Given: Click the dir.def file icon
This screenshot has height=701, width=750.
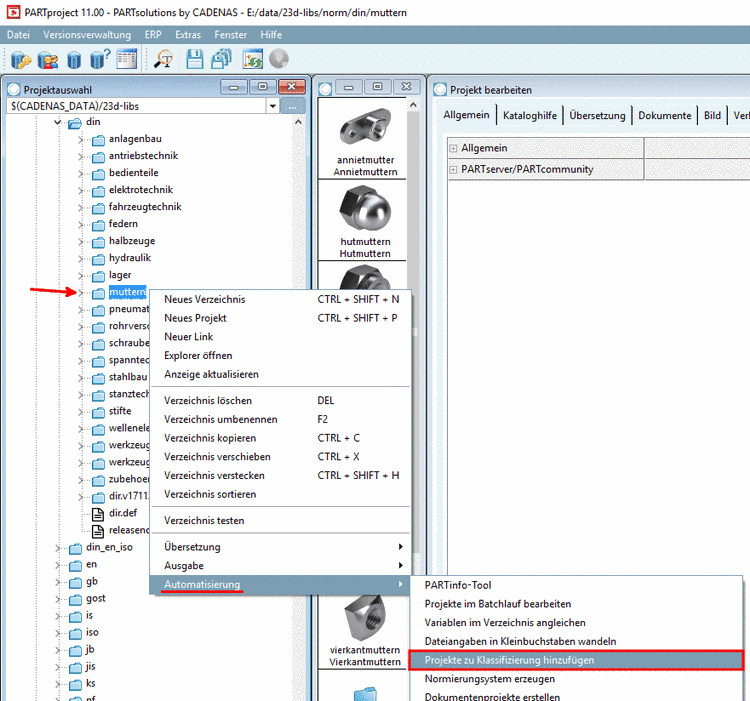Looking at the screenshot, I should (98, 514).
